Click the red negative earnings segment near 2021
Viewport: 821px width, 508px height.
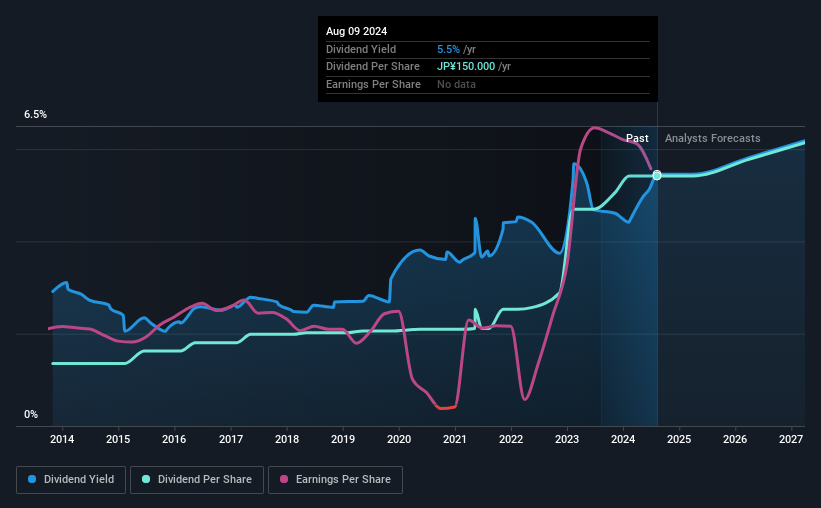(x=446, y=407)
